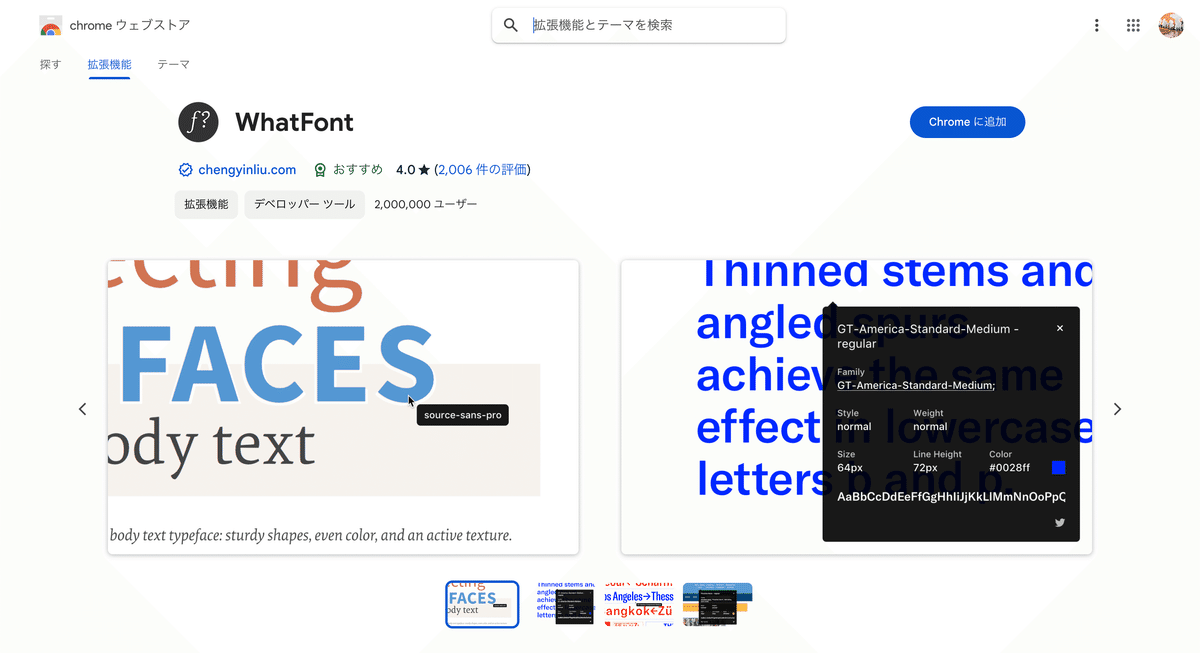The width and height of the screenshot is (1200, 653).
Task: Switch to the 拡張機能 tab
Action: 109,64
